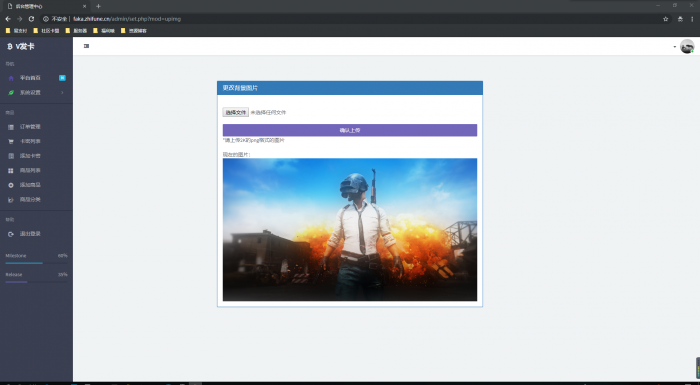
Task: Click the 添加卡密 sheet icon in sidebar
Action: pyautogui.click(x=11, y=156)
